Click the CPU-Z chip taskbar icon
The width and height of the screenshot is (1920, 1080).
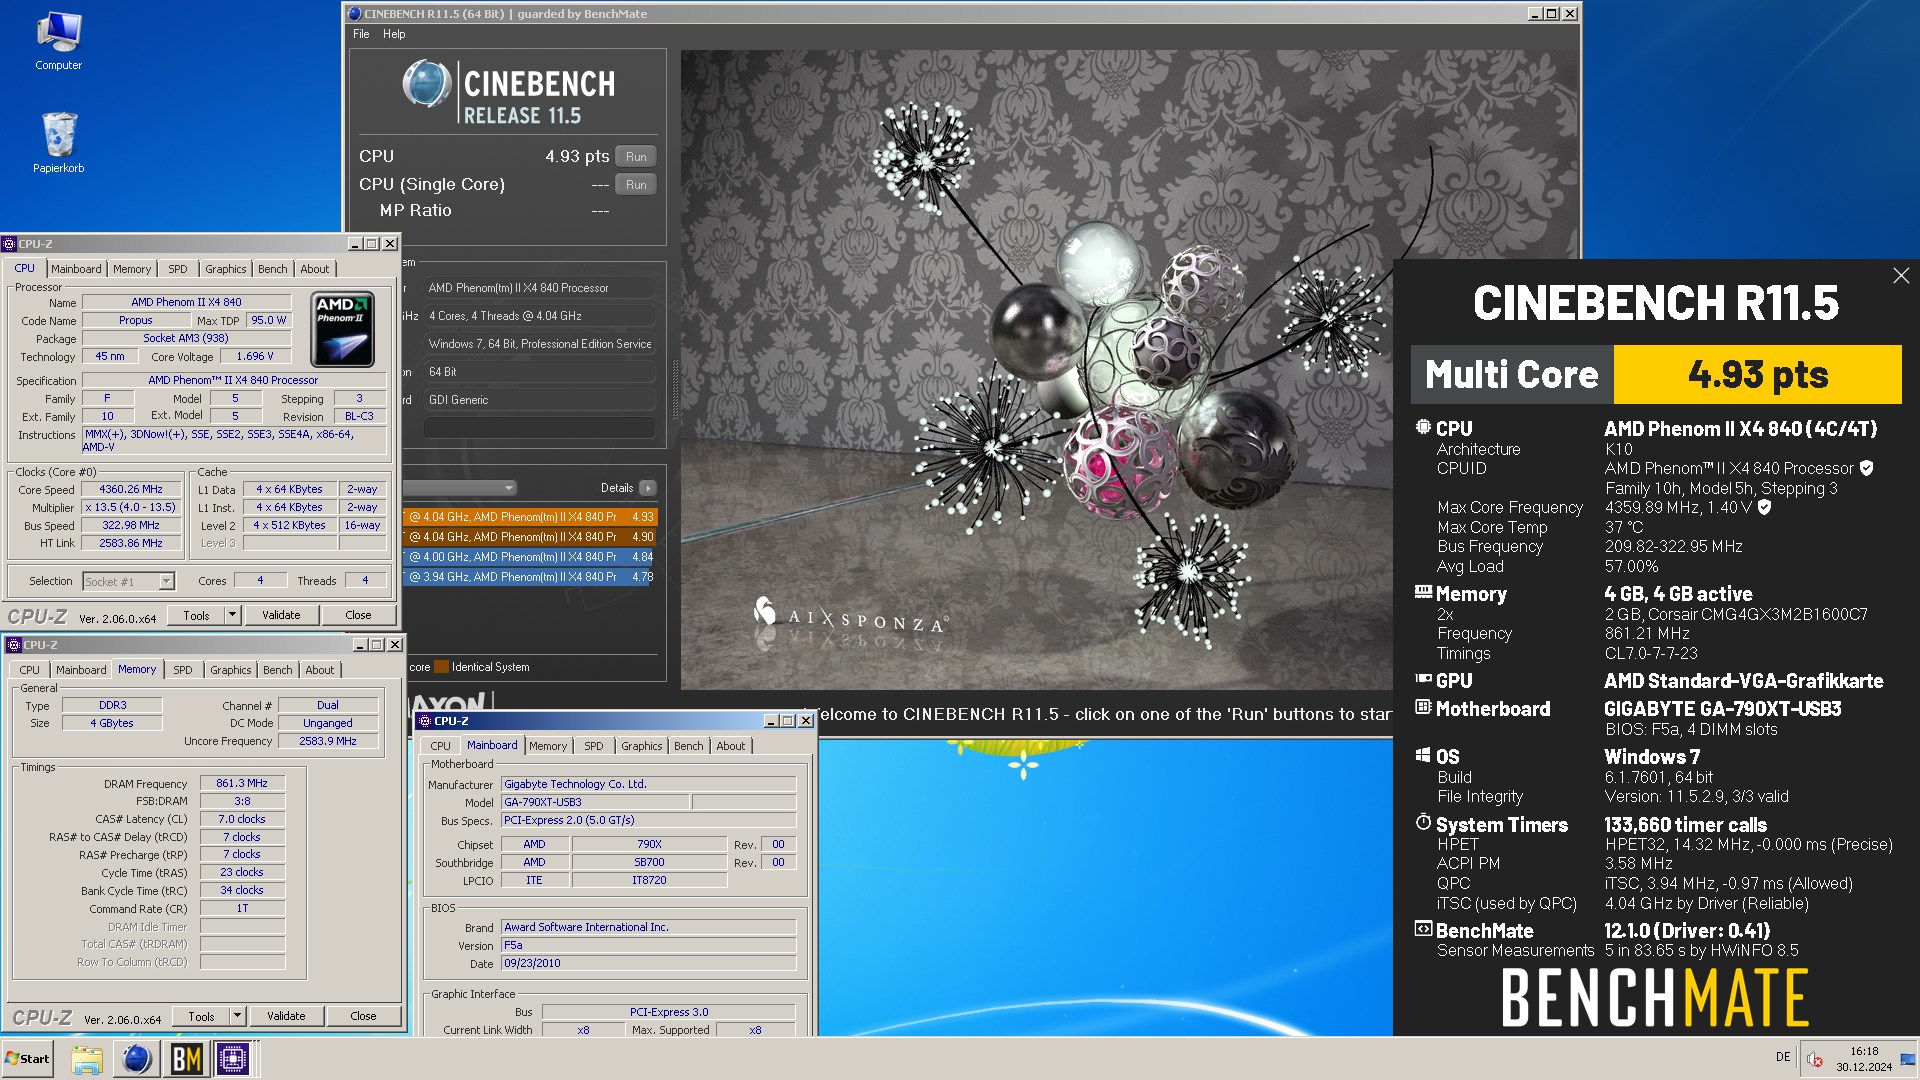[233, 1059]
